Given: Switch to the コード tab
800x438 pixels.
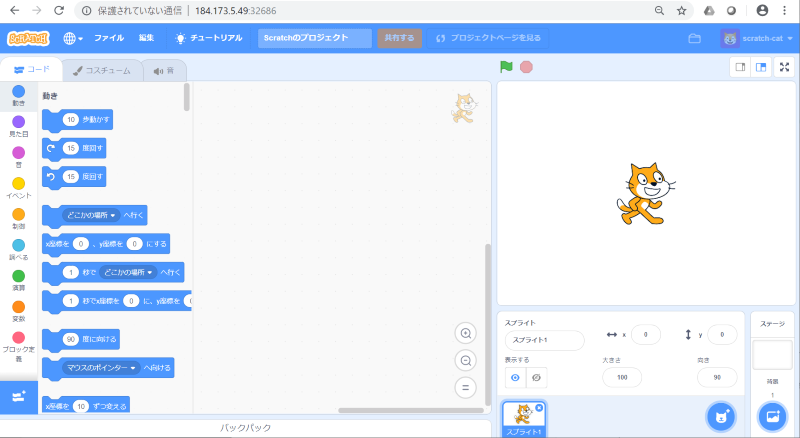Looking at the screenshot, I should point(32,69).
